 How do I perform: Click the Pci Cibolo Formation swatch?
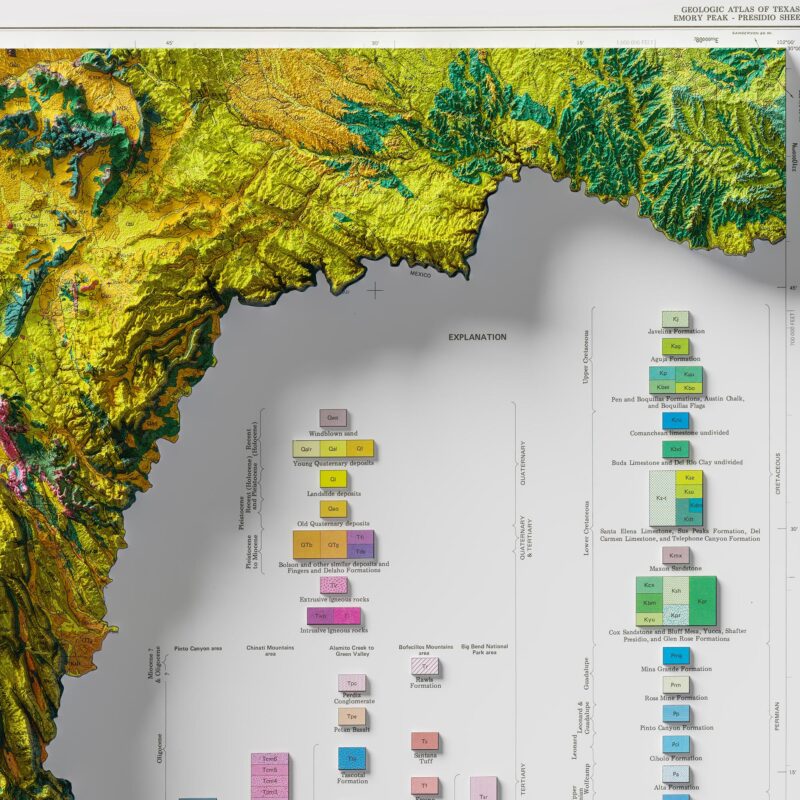coord(676,744)
